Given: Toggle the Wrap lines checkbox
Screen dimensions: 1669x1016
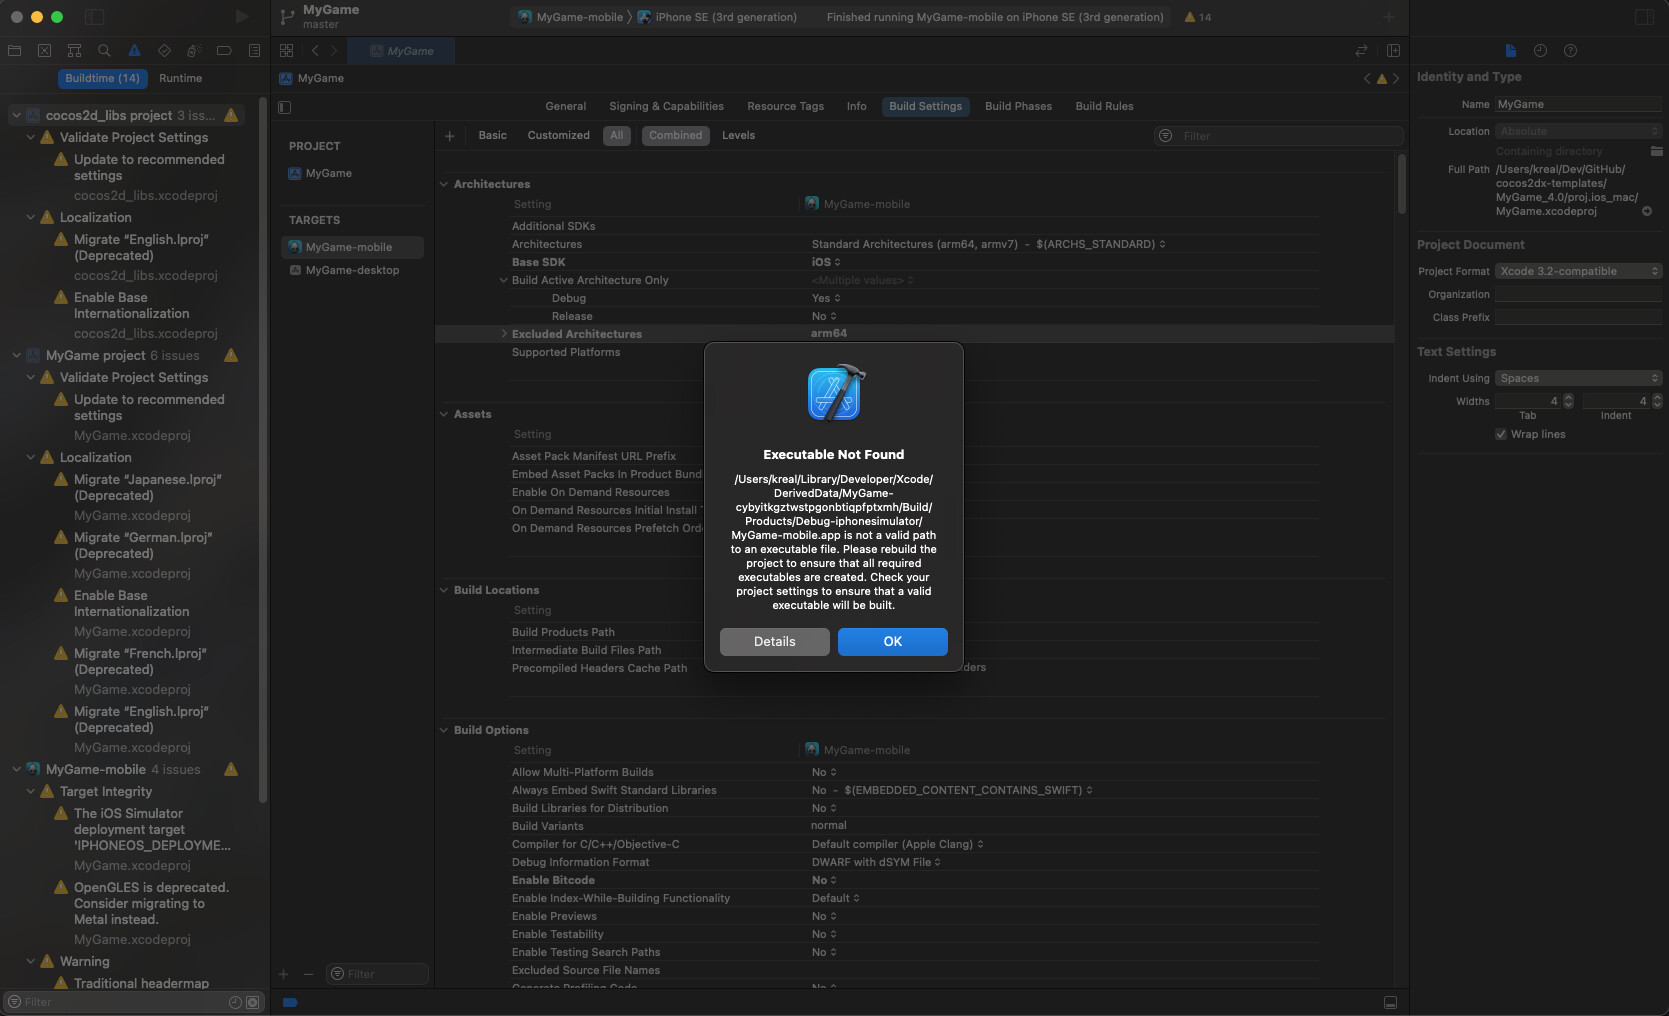Looking at the screenshot, I should 1501,434.
